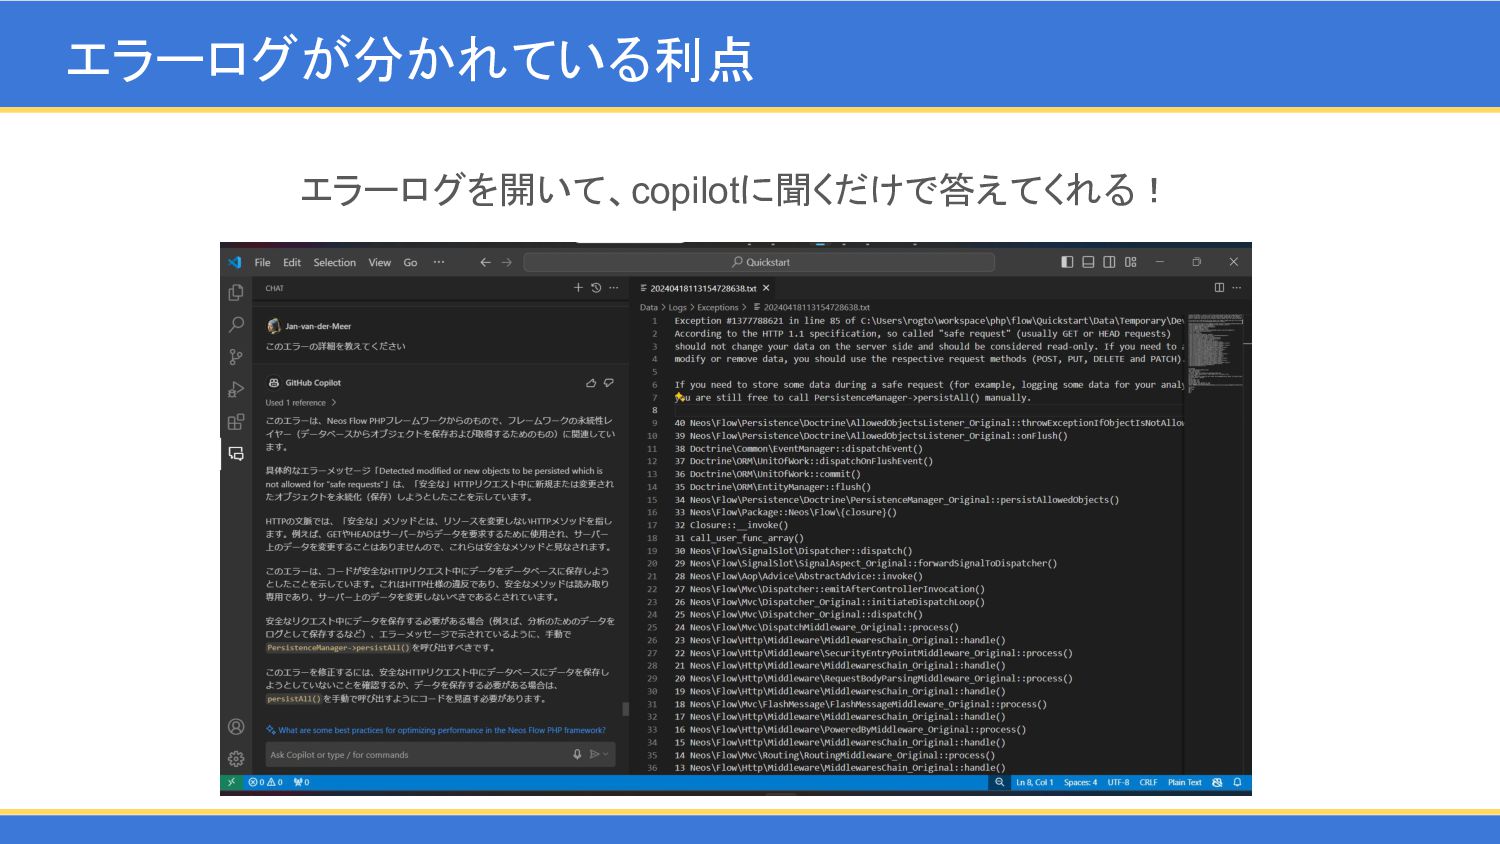The image size is (1500, 844).
Task: Change indentation via Spaces: 4
Action: (1080, 783)
